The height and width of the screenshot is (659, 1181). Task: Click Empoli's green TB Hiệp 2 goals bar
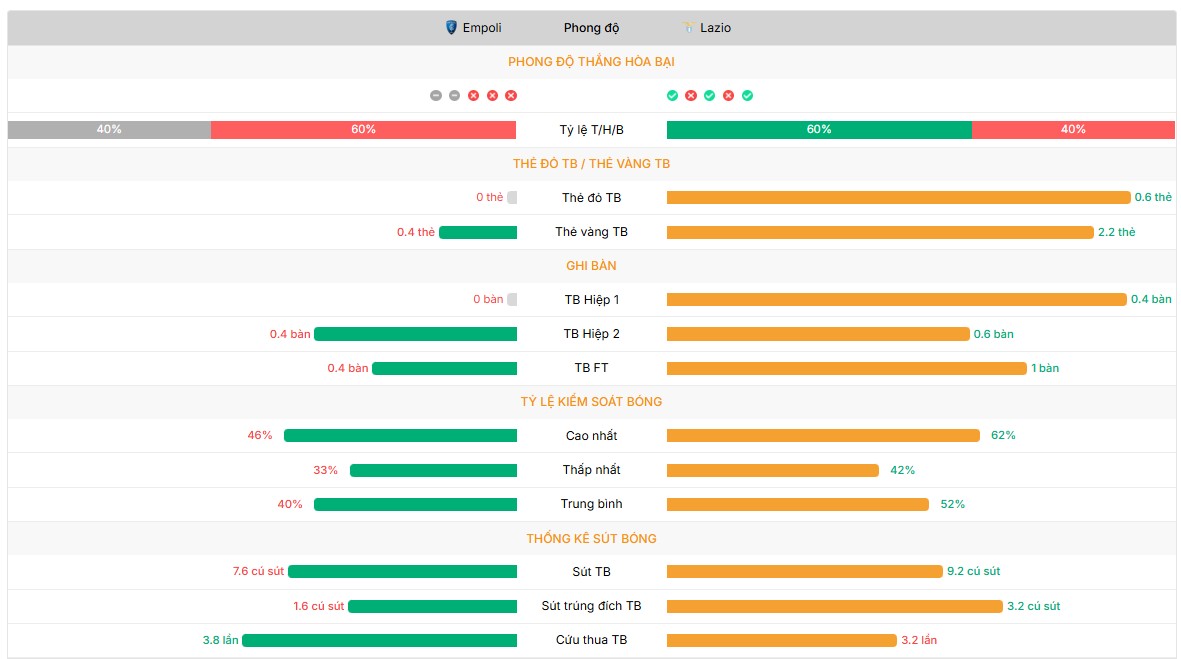tap(416, 334)
